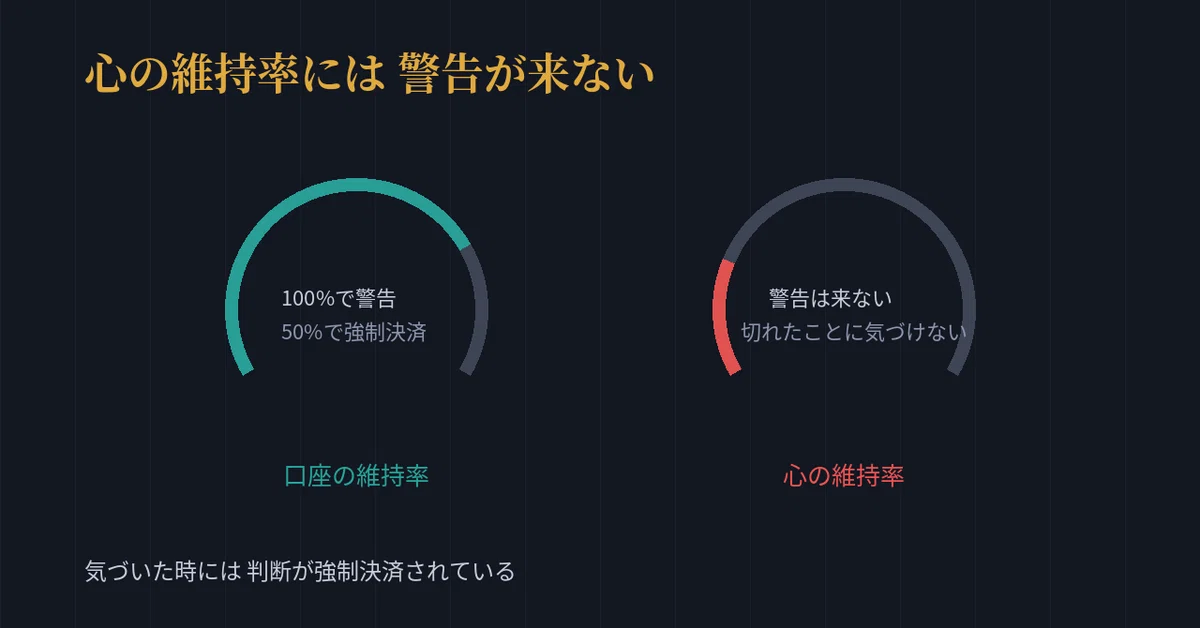The width and height of the screenshot is (1200, 628).
Task: Click the text 切れたことに気づけない
Action: [x=853, y=332]
